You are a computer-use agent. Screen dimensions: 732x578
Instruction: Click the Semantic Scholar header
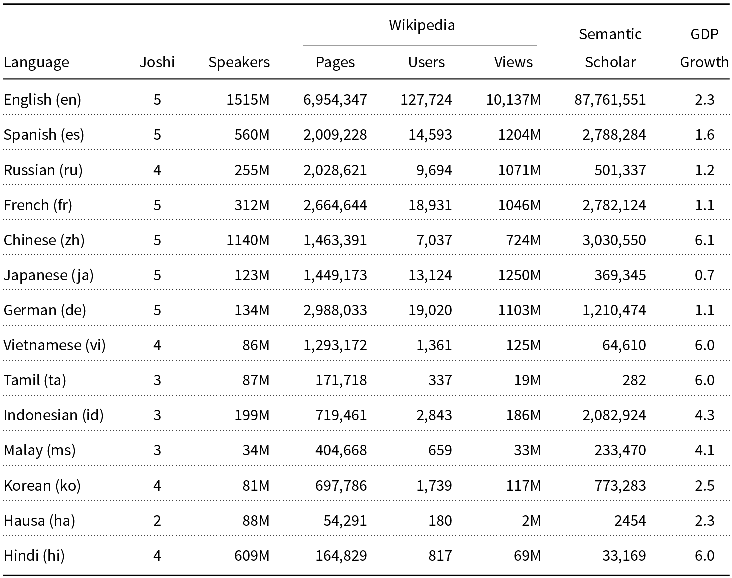click(x=610, y=48)
